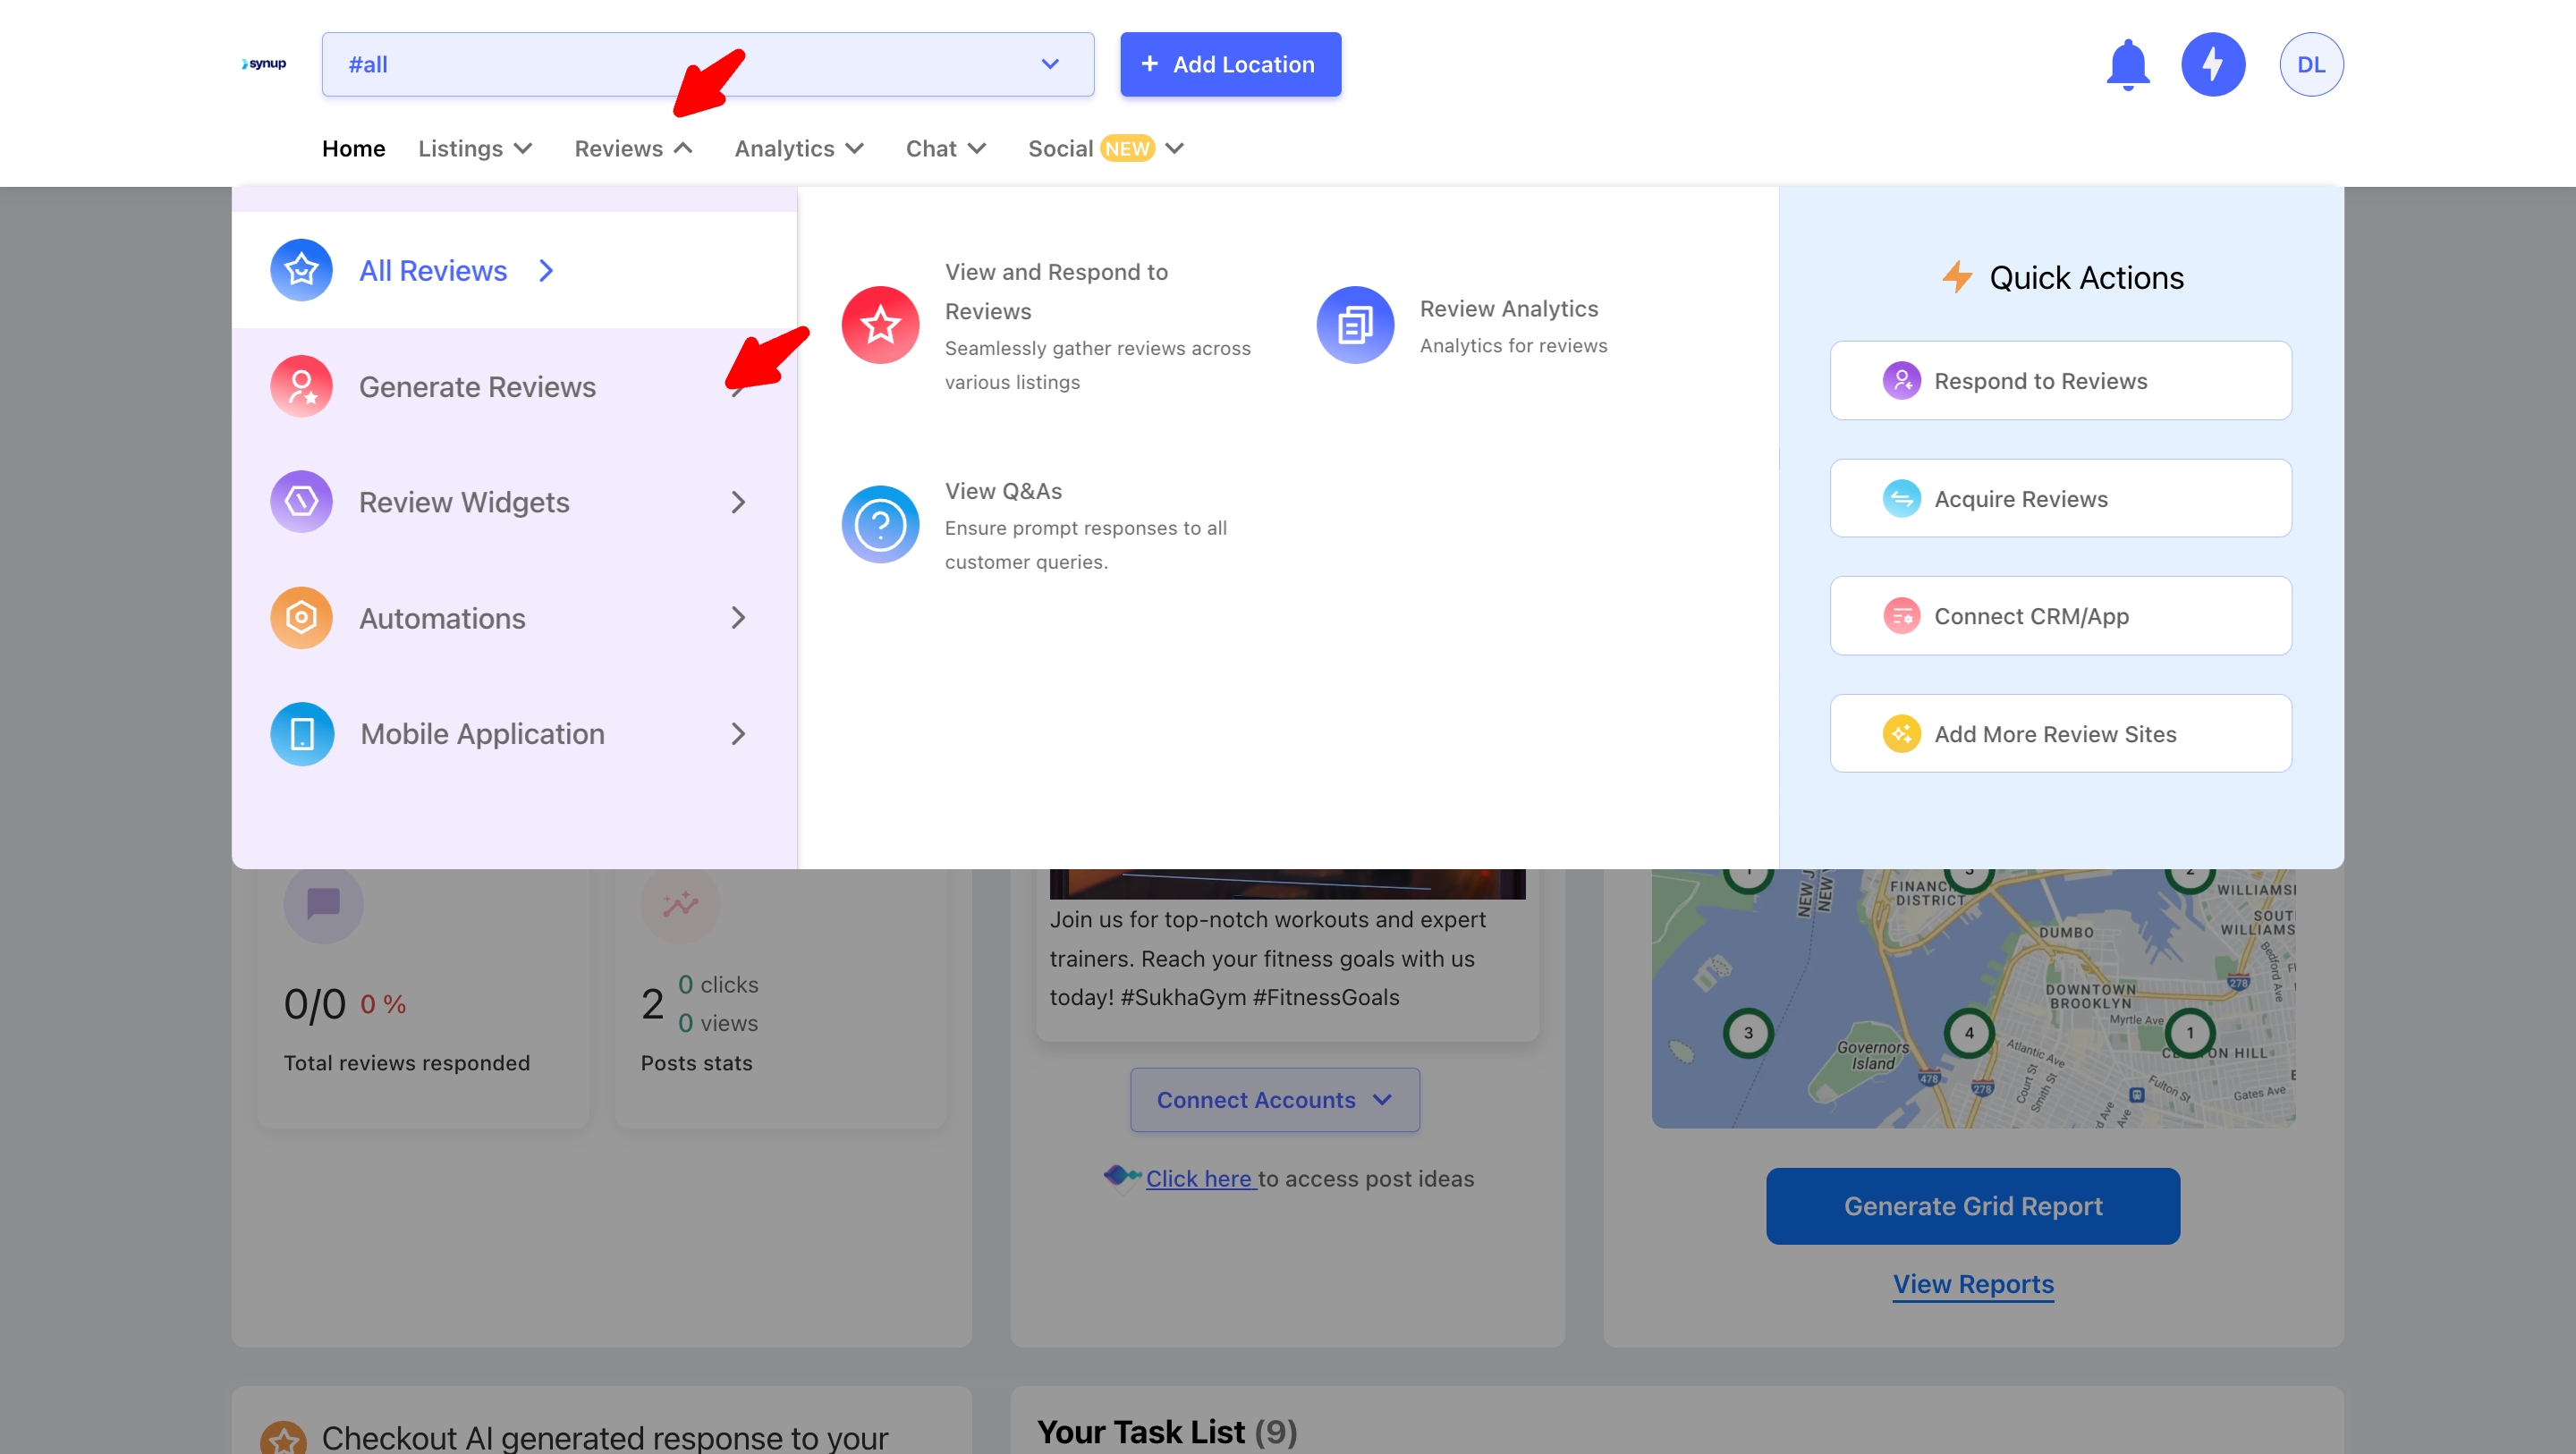
Task: Click the View Q&As question mark icon
Action: 880,524
